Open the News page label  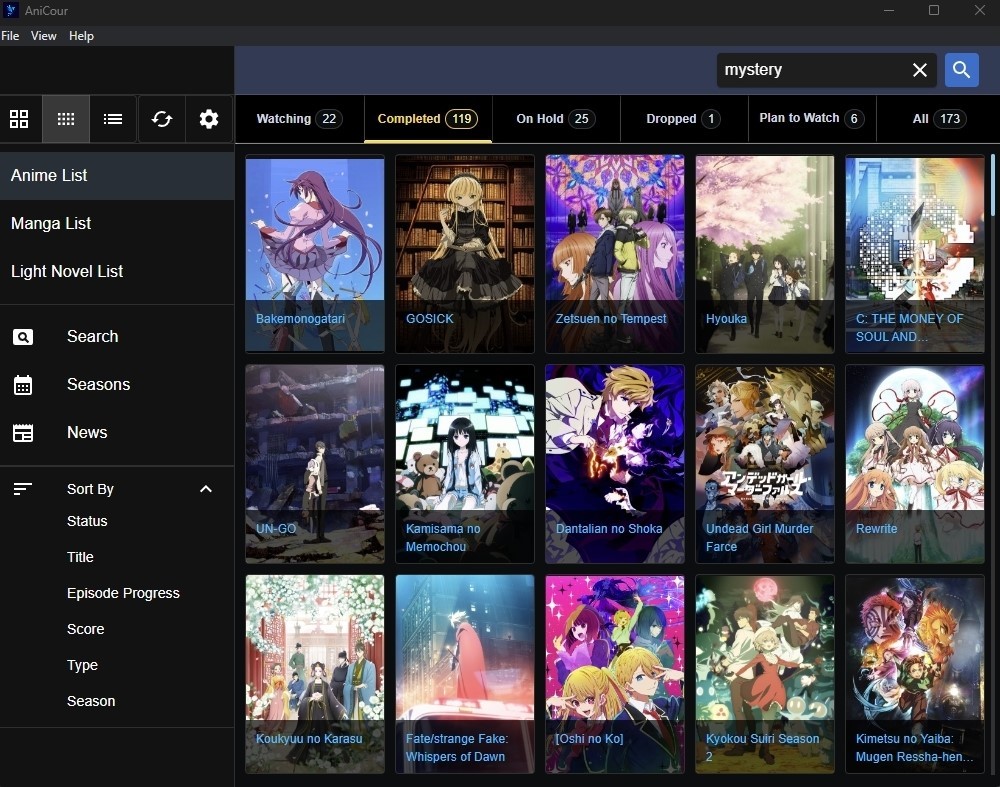pos(87,432)
